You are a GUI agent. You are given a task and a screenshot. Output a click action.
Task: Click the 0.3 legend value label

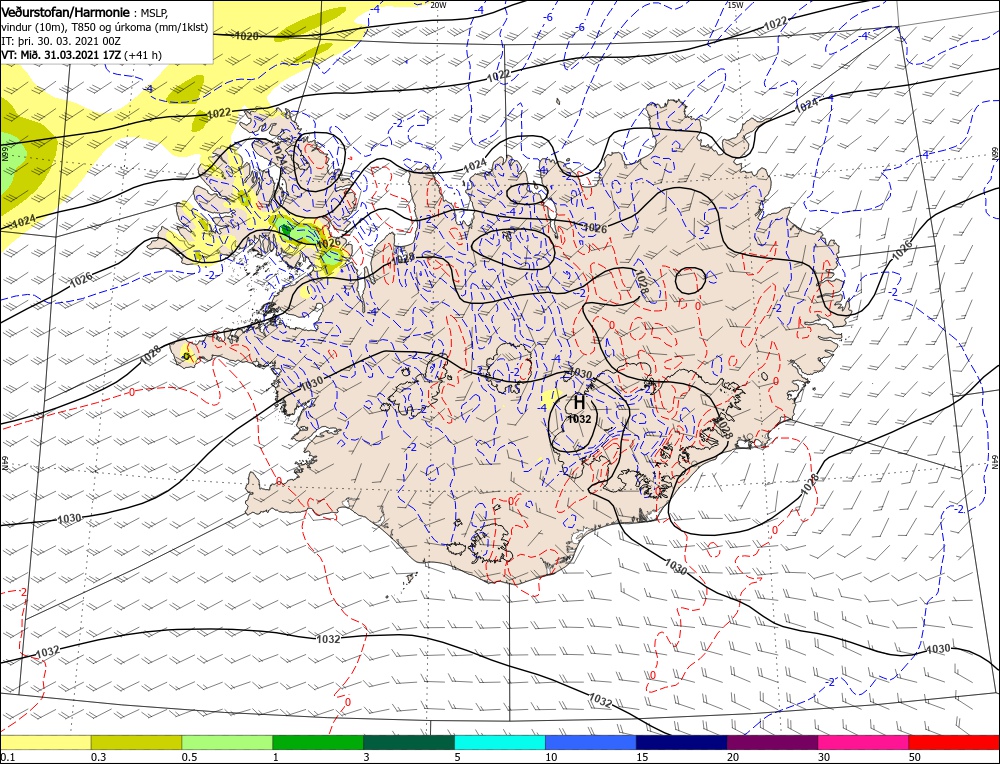click(x=98, y=757)
